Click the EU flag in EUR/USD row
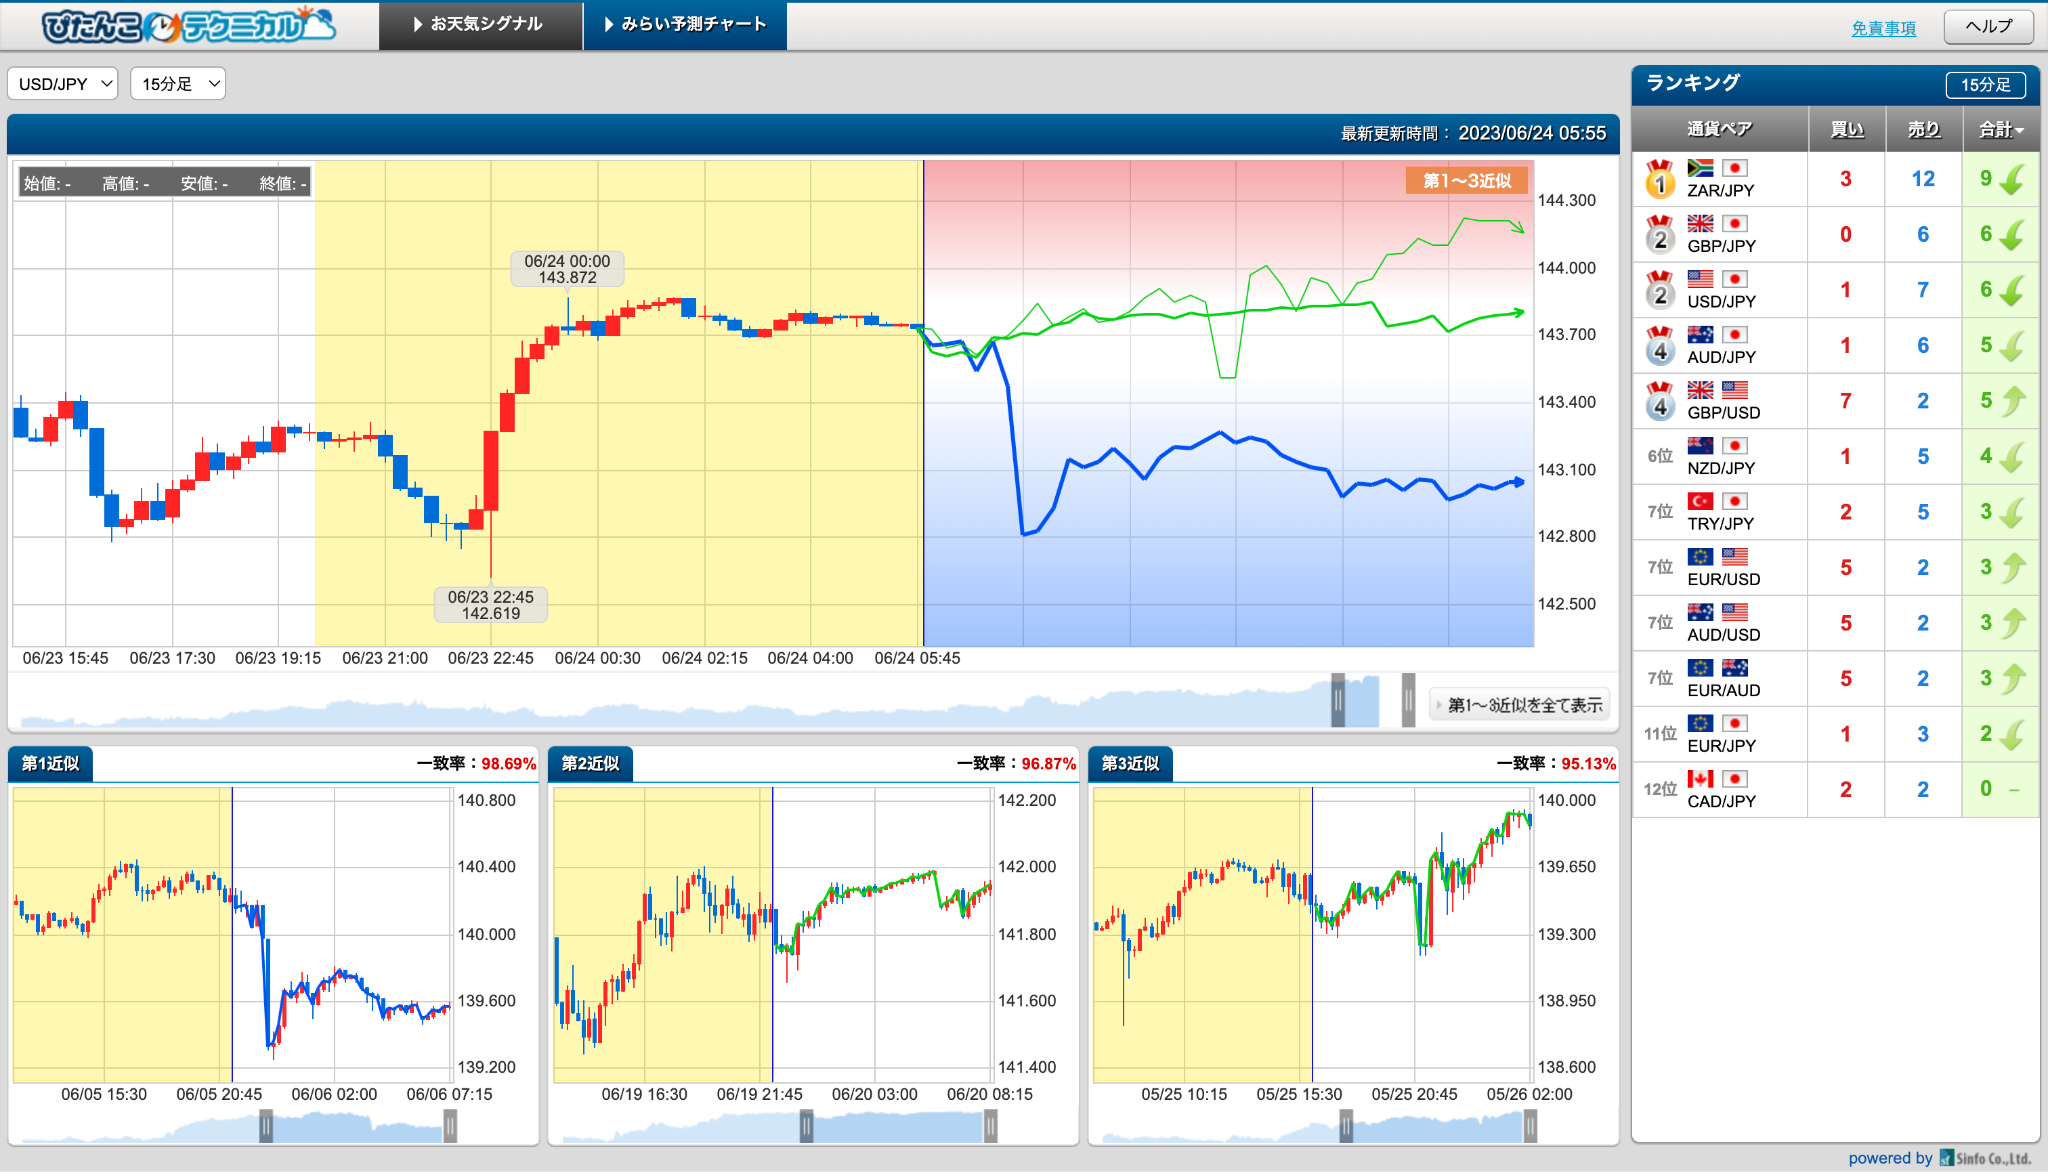 [1700, 556]
